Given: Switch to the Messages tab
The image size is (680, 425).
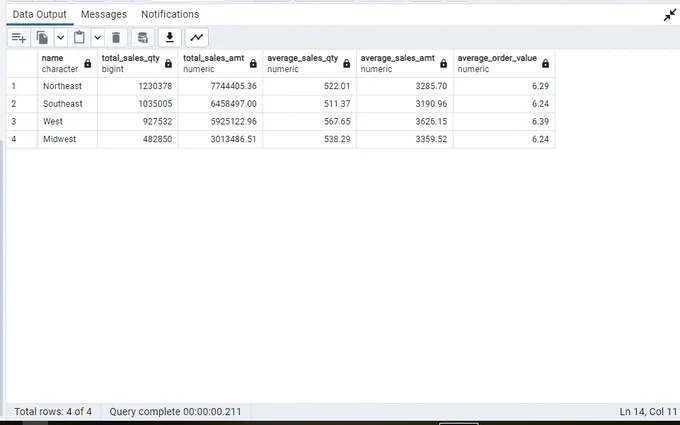Looking at the screenshot, I should point(104,14).
